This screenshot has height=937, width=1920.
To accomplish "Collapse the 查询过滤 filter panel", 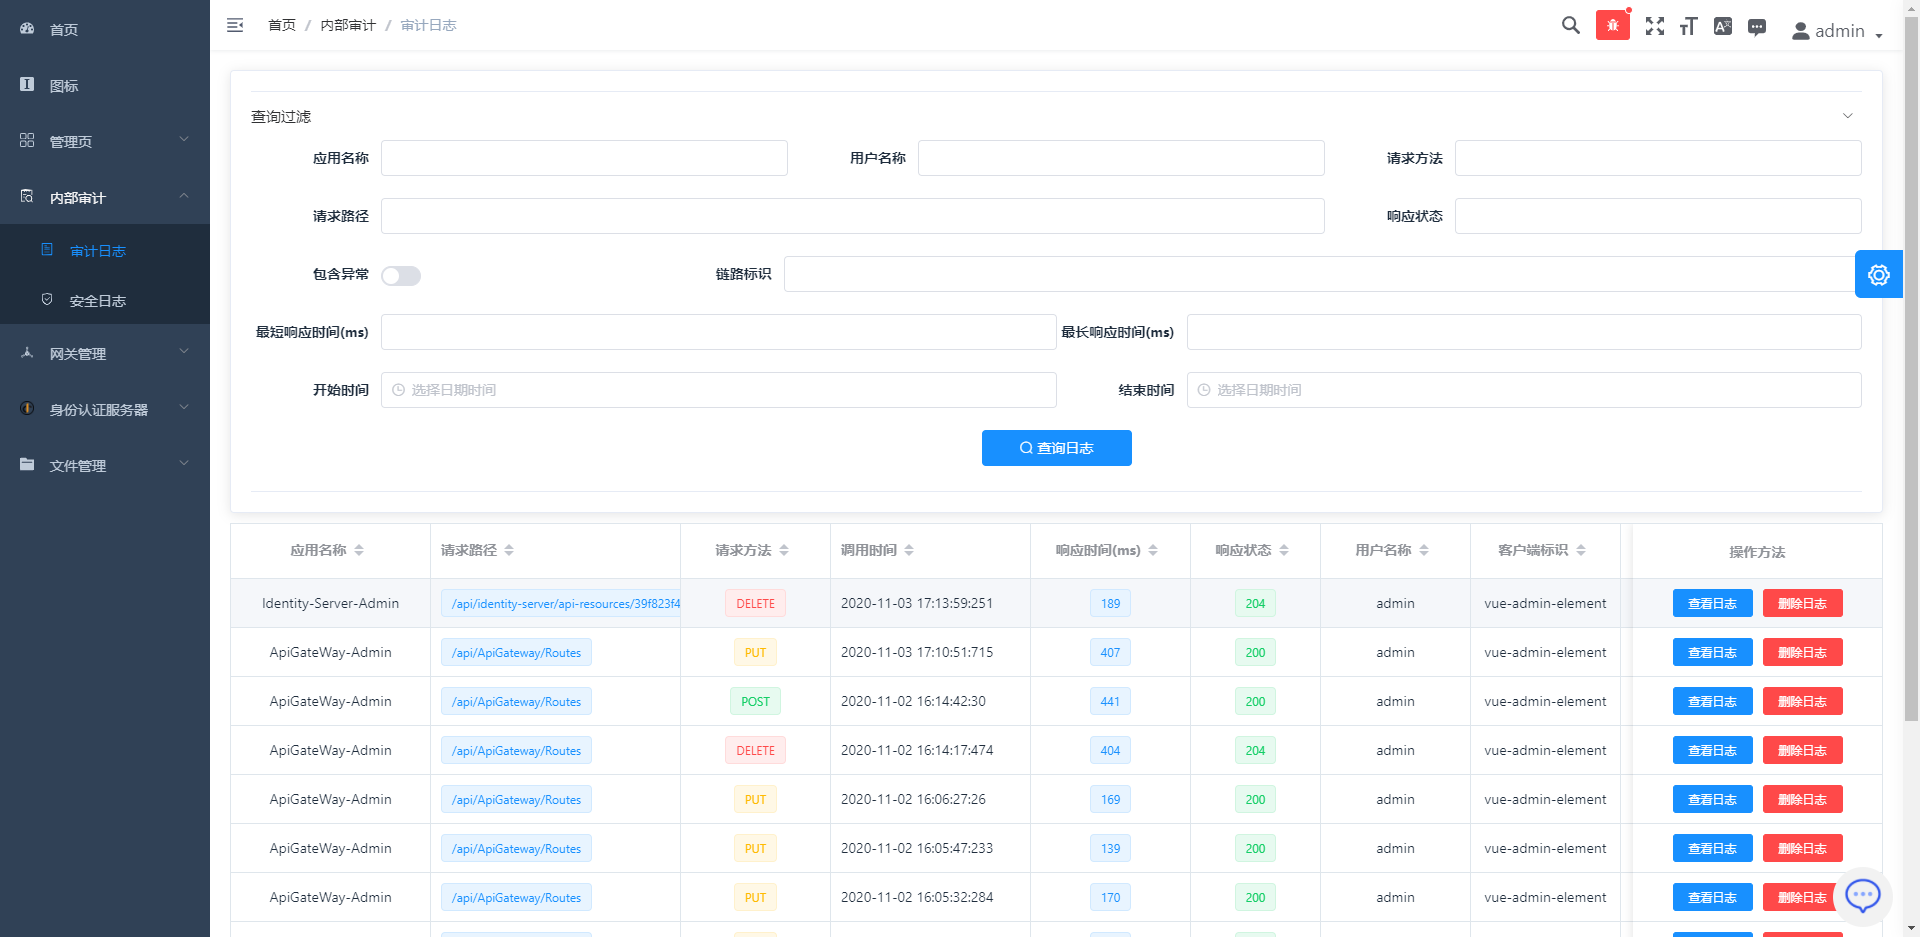I will [x=1847, y=116].
